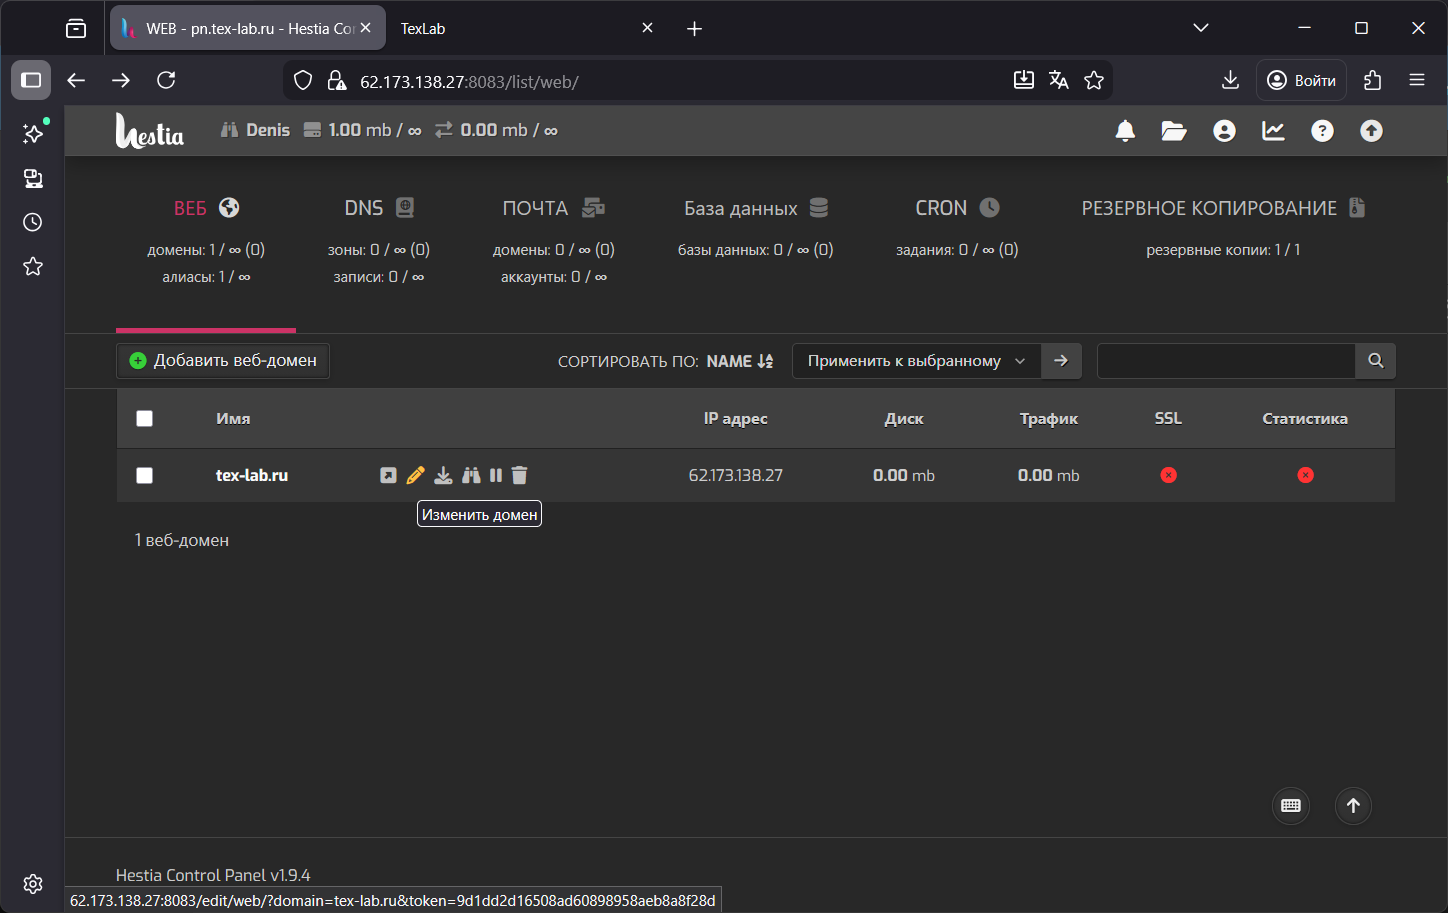Open sort order 'NAME' selector
The height and width of the screenshot is (913, 1448).
(740, 361)
